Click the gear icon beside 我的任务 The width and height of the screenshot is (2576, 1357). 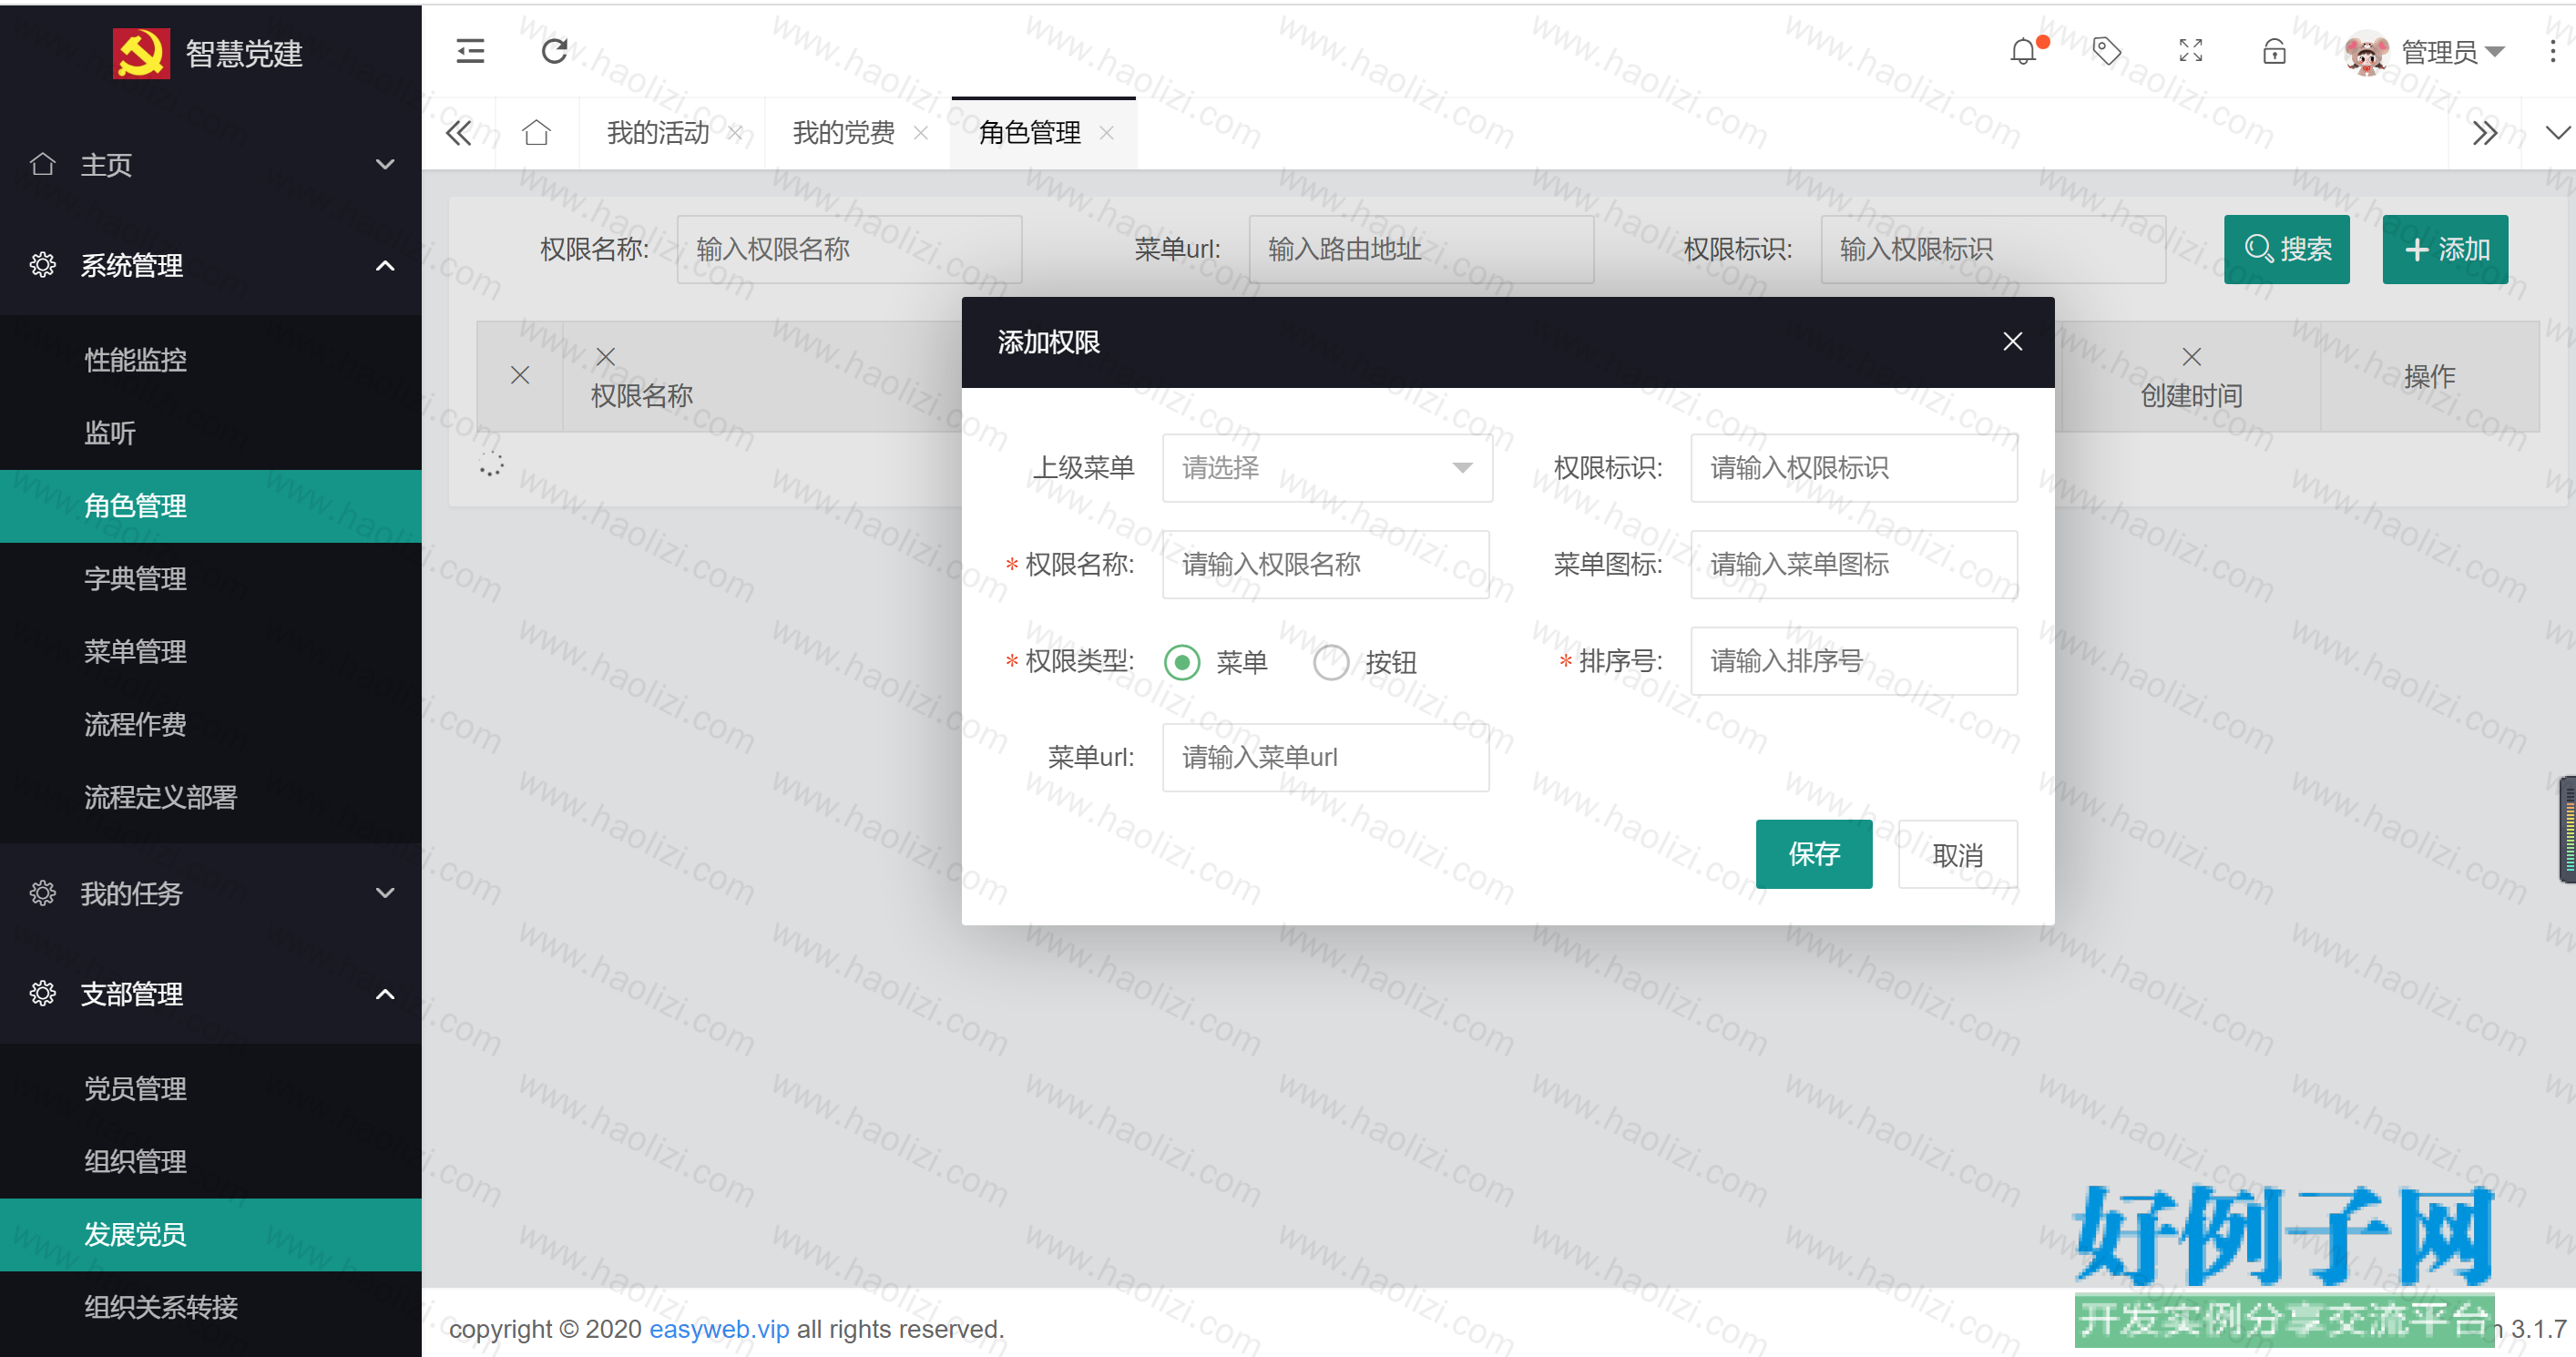pyautogui.click(x=42, y=893)
